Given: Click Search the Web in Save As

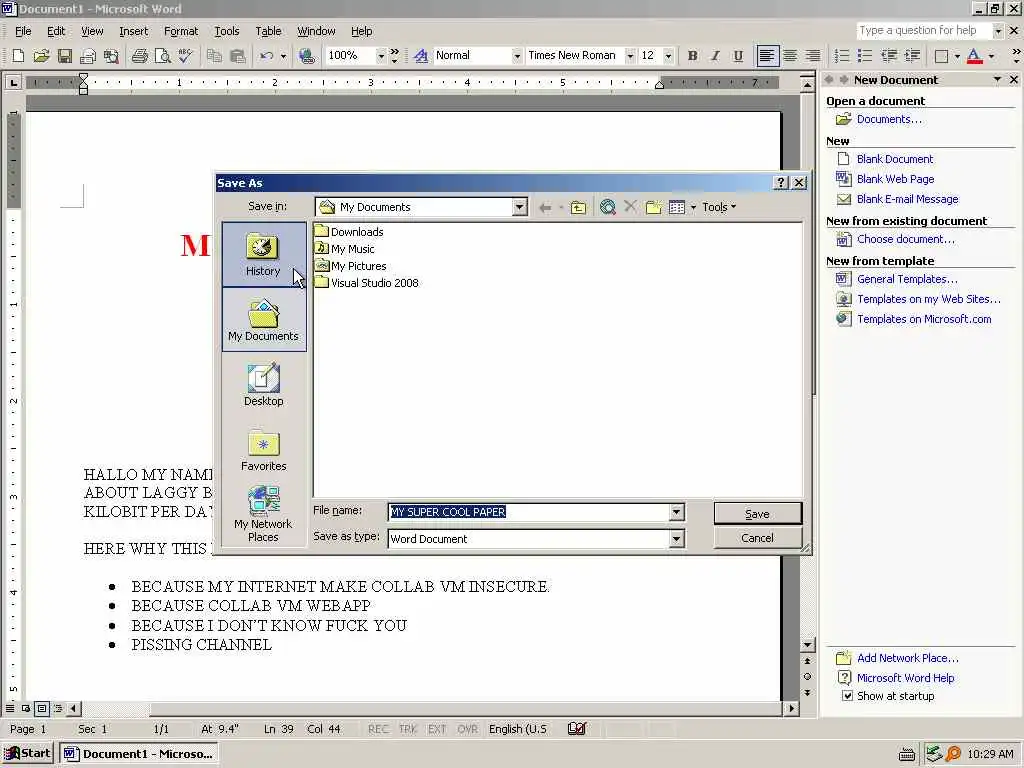Looking at the screenshot, I should pyautogui.click(x=607, y=208).
